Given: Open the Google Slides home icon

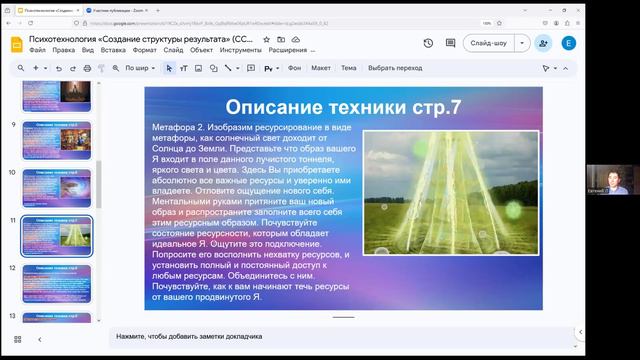Looking at the screenshot, I should [x=17, y=44].
